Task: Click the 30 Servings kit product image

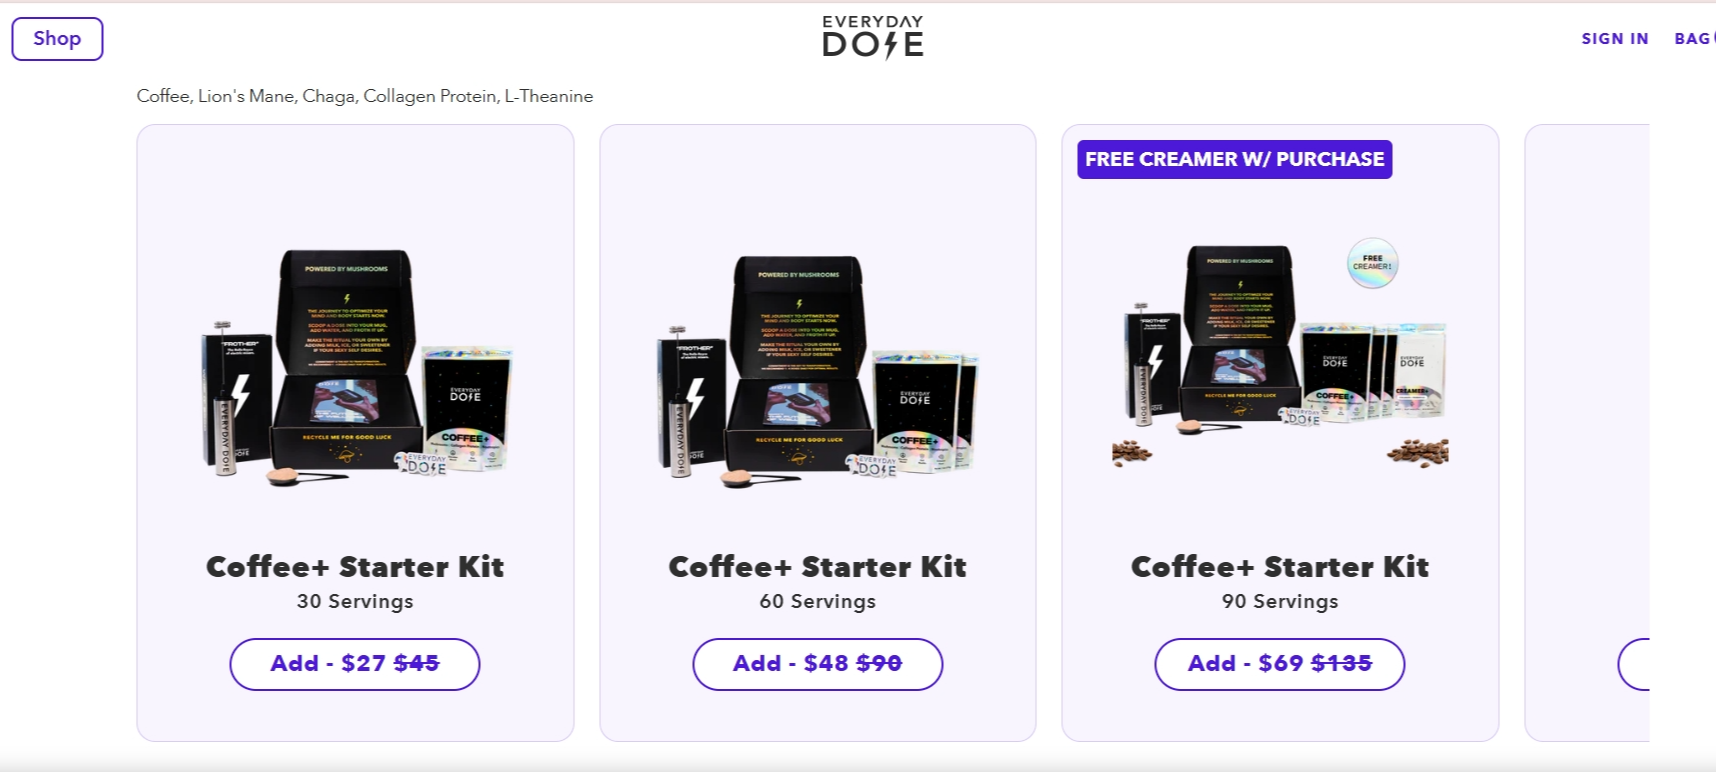Action: point(356,368)
